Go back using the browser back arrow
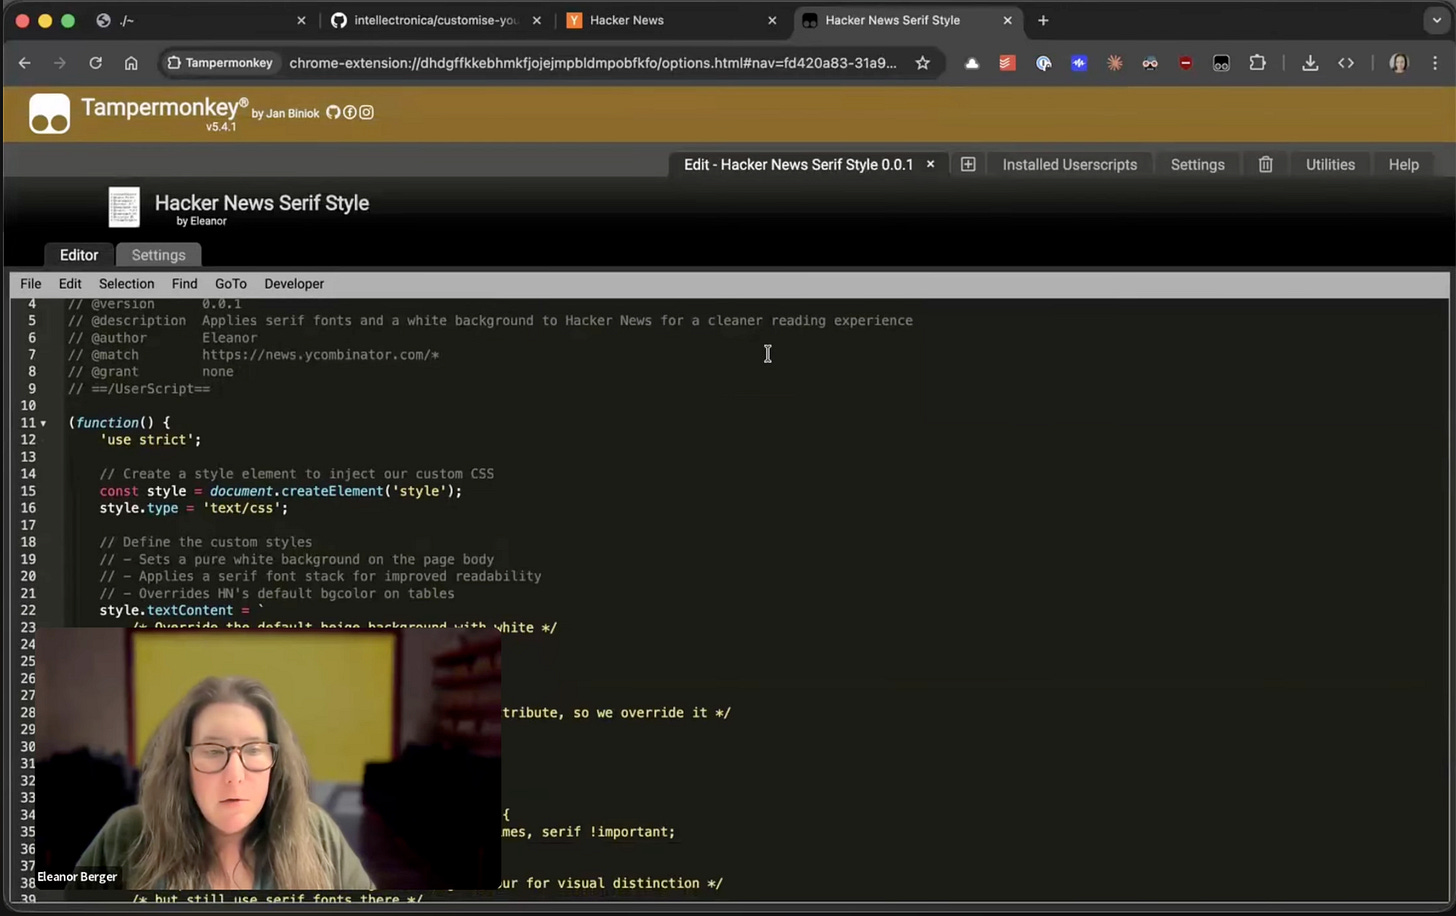The width and height of the screenshot is (1456, 916). pyautogui.click(x=25, y=63)
